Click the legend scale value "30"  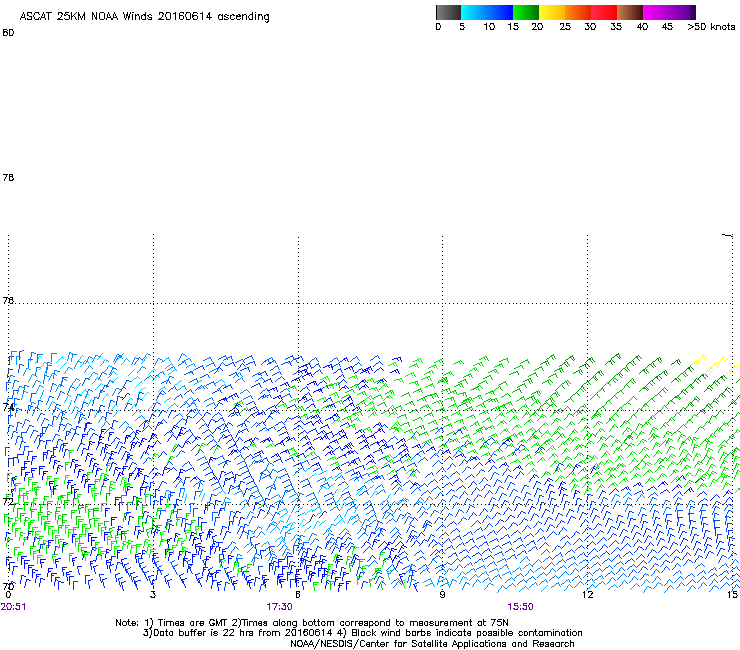(590, 27)
